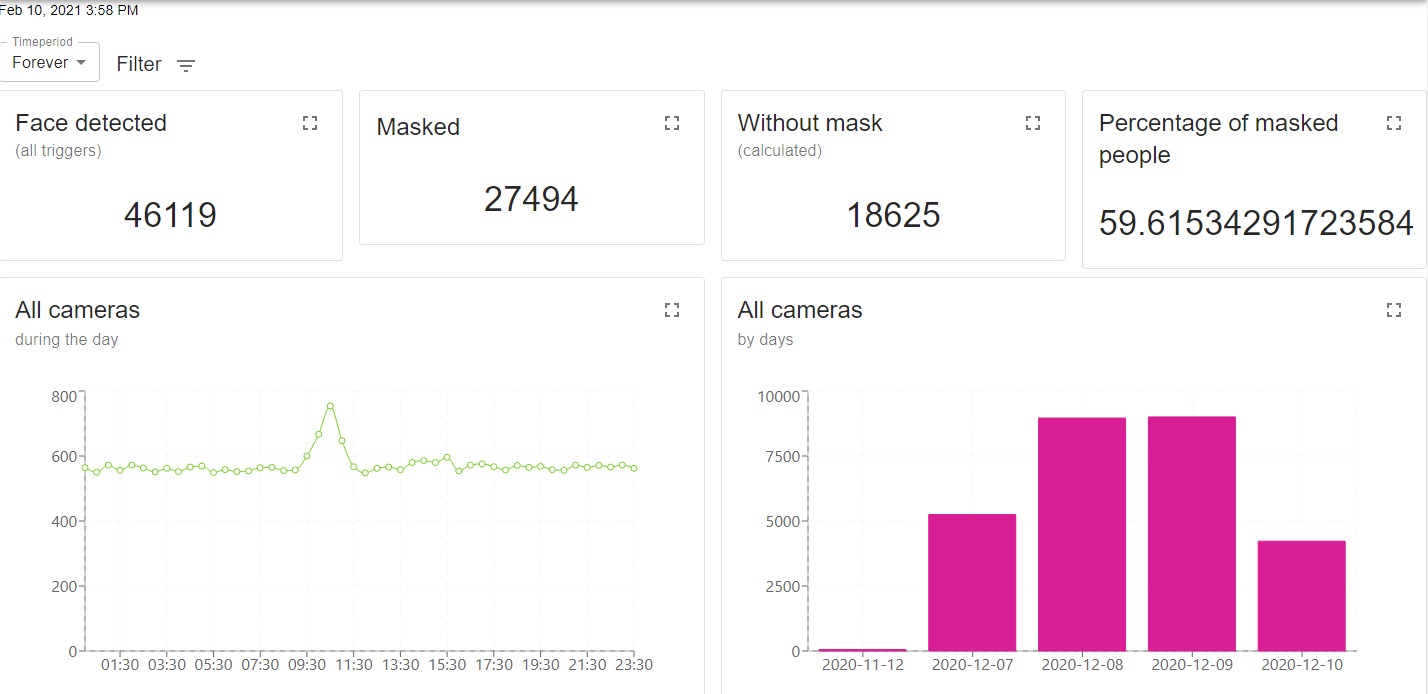Select the 2020-12-10 bar
1428x694 pixels.
click(1302, 596)
